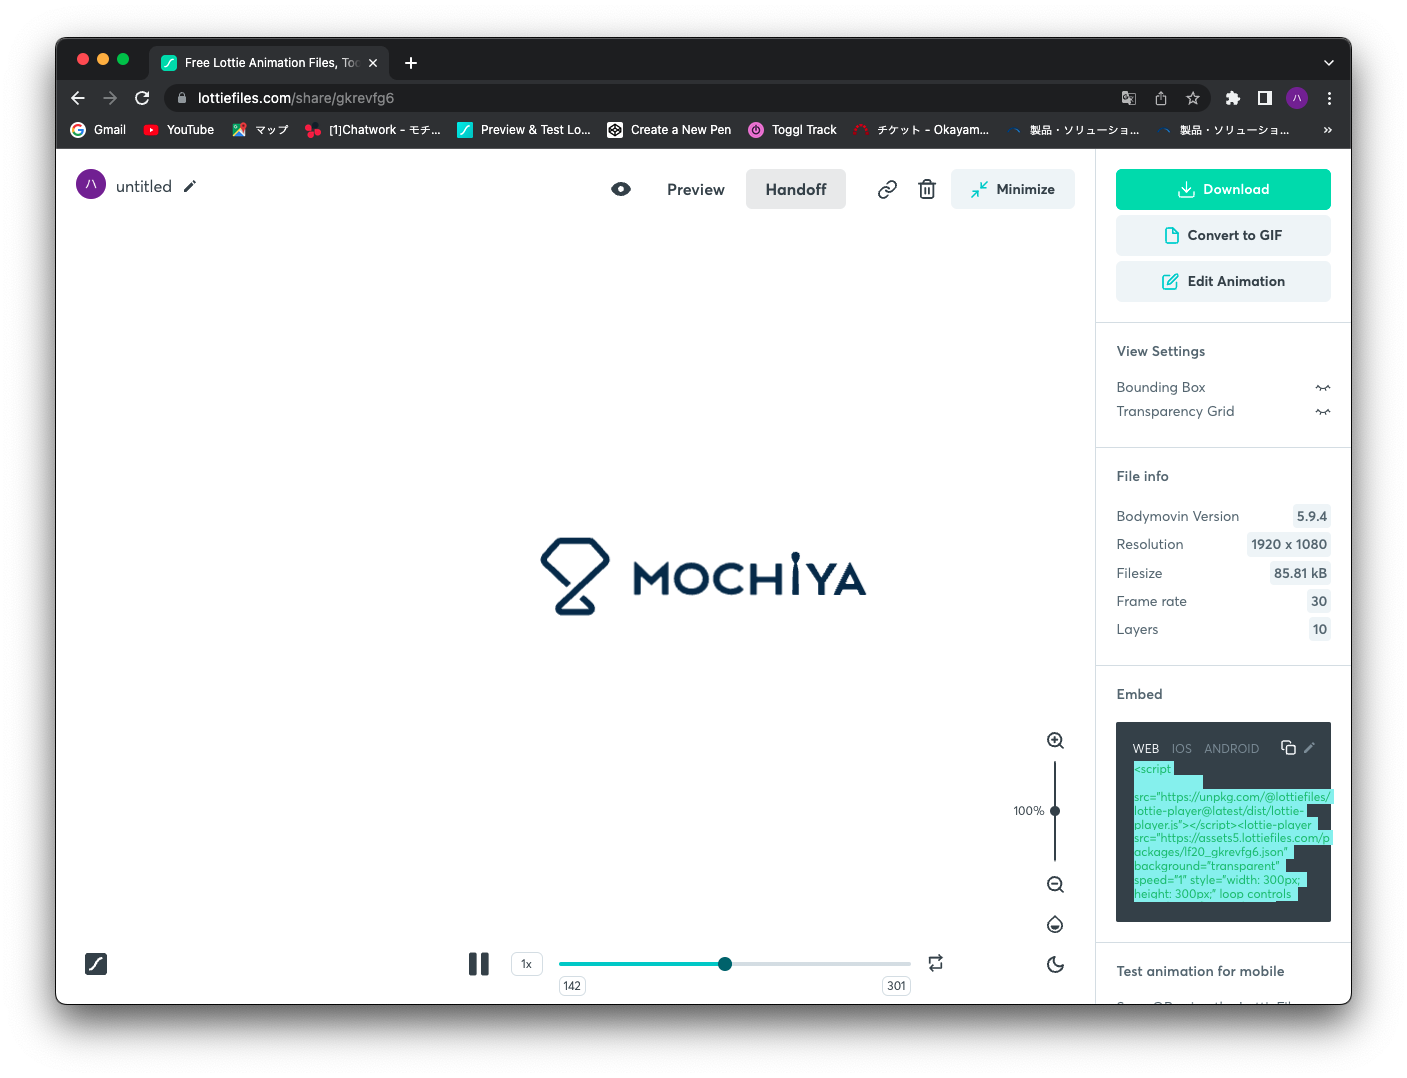The height and width of the screenshot is (1078, 1407).
Task: Delete animation with trash icon
Action: tap(927, 189)
